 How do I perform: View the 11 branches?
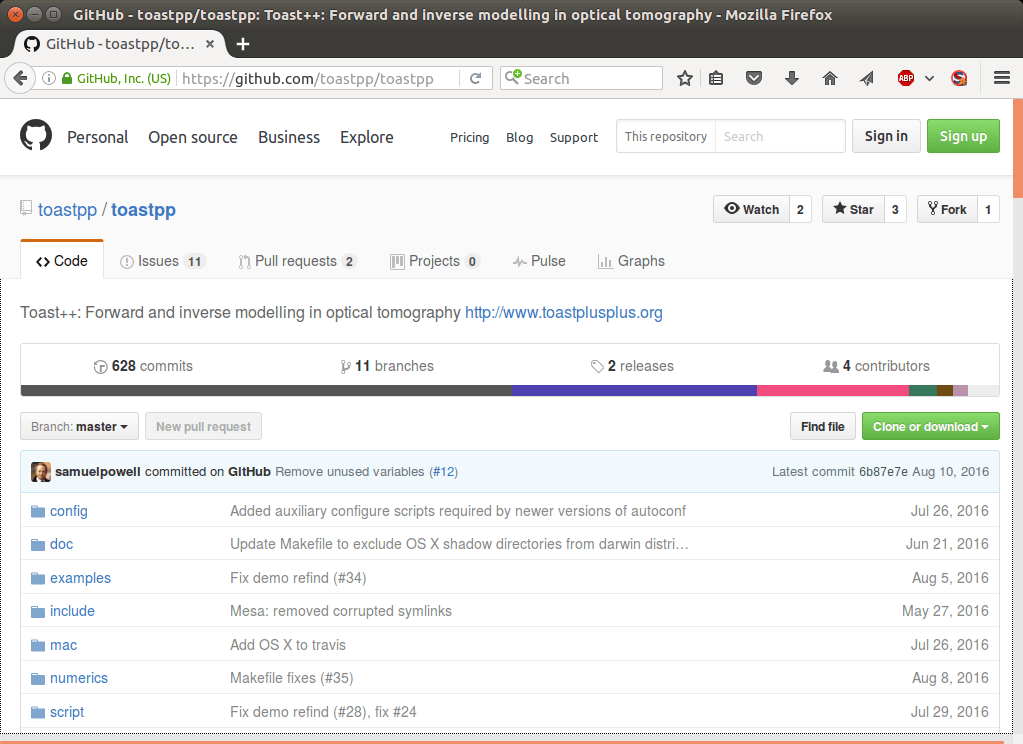[387, 366]
